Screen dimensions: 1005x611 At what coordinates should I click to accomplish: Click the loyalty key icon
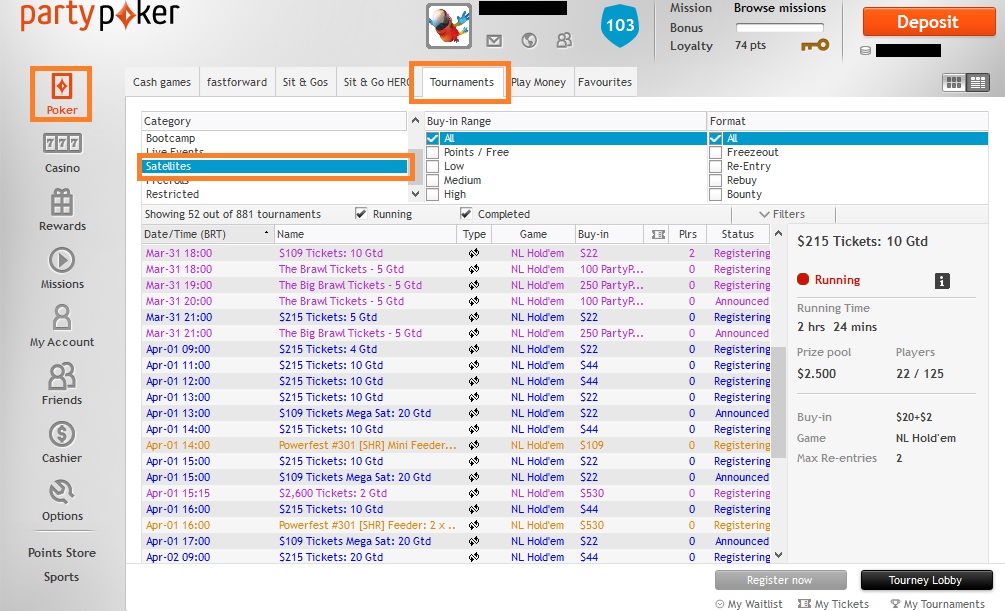coord(815,45)
